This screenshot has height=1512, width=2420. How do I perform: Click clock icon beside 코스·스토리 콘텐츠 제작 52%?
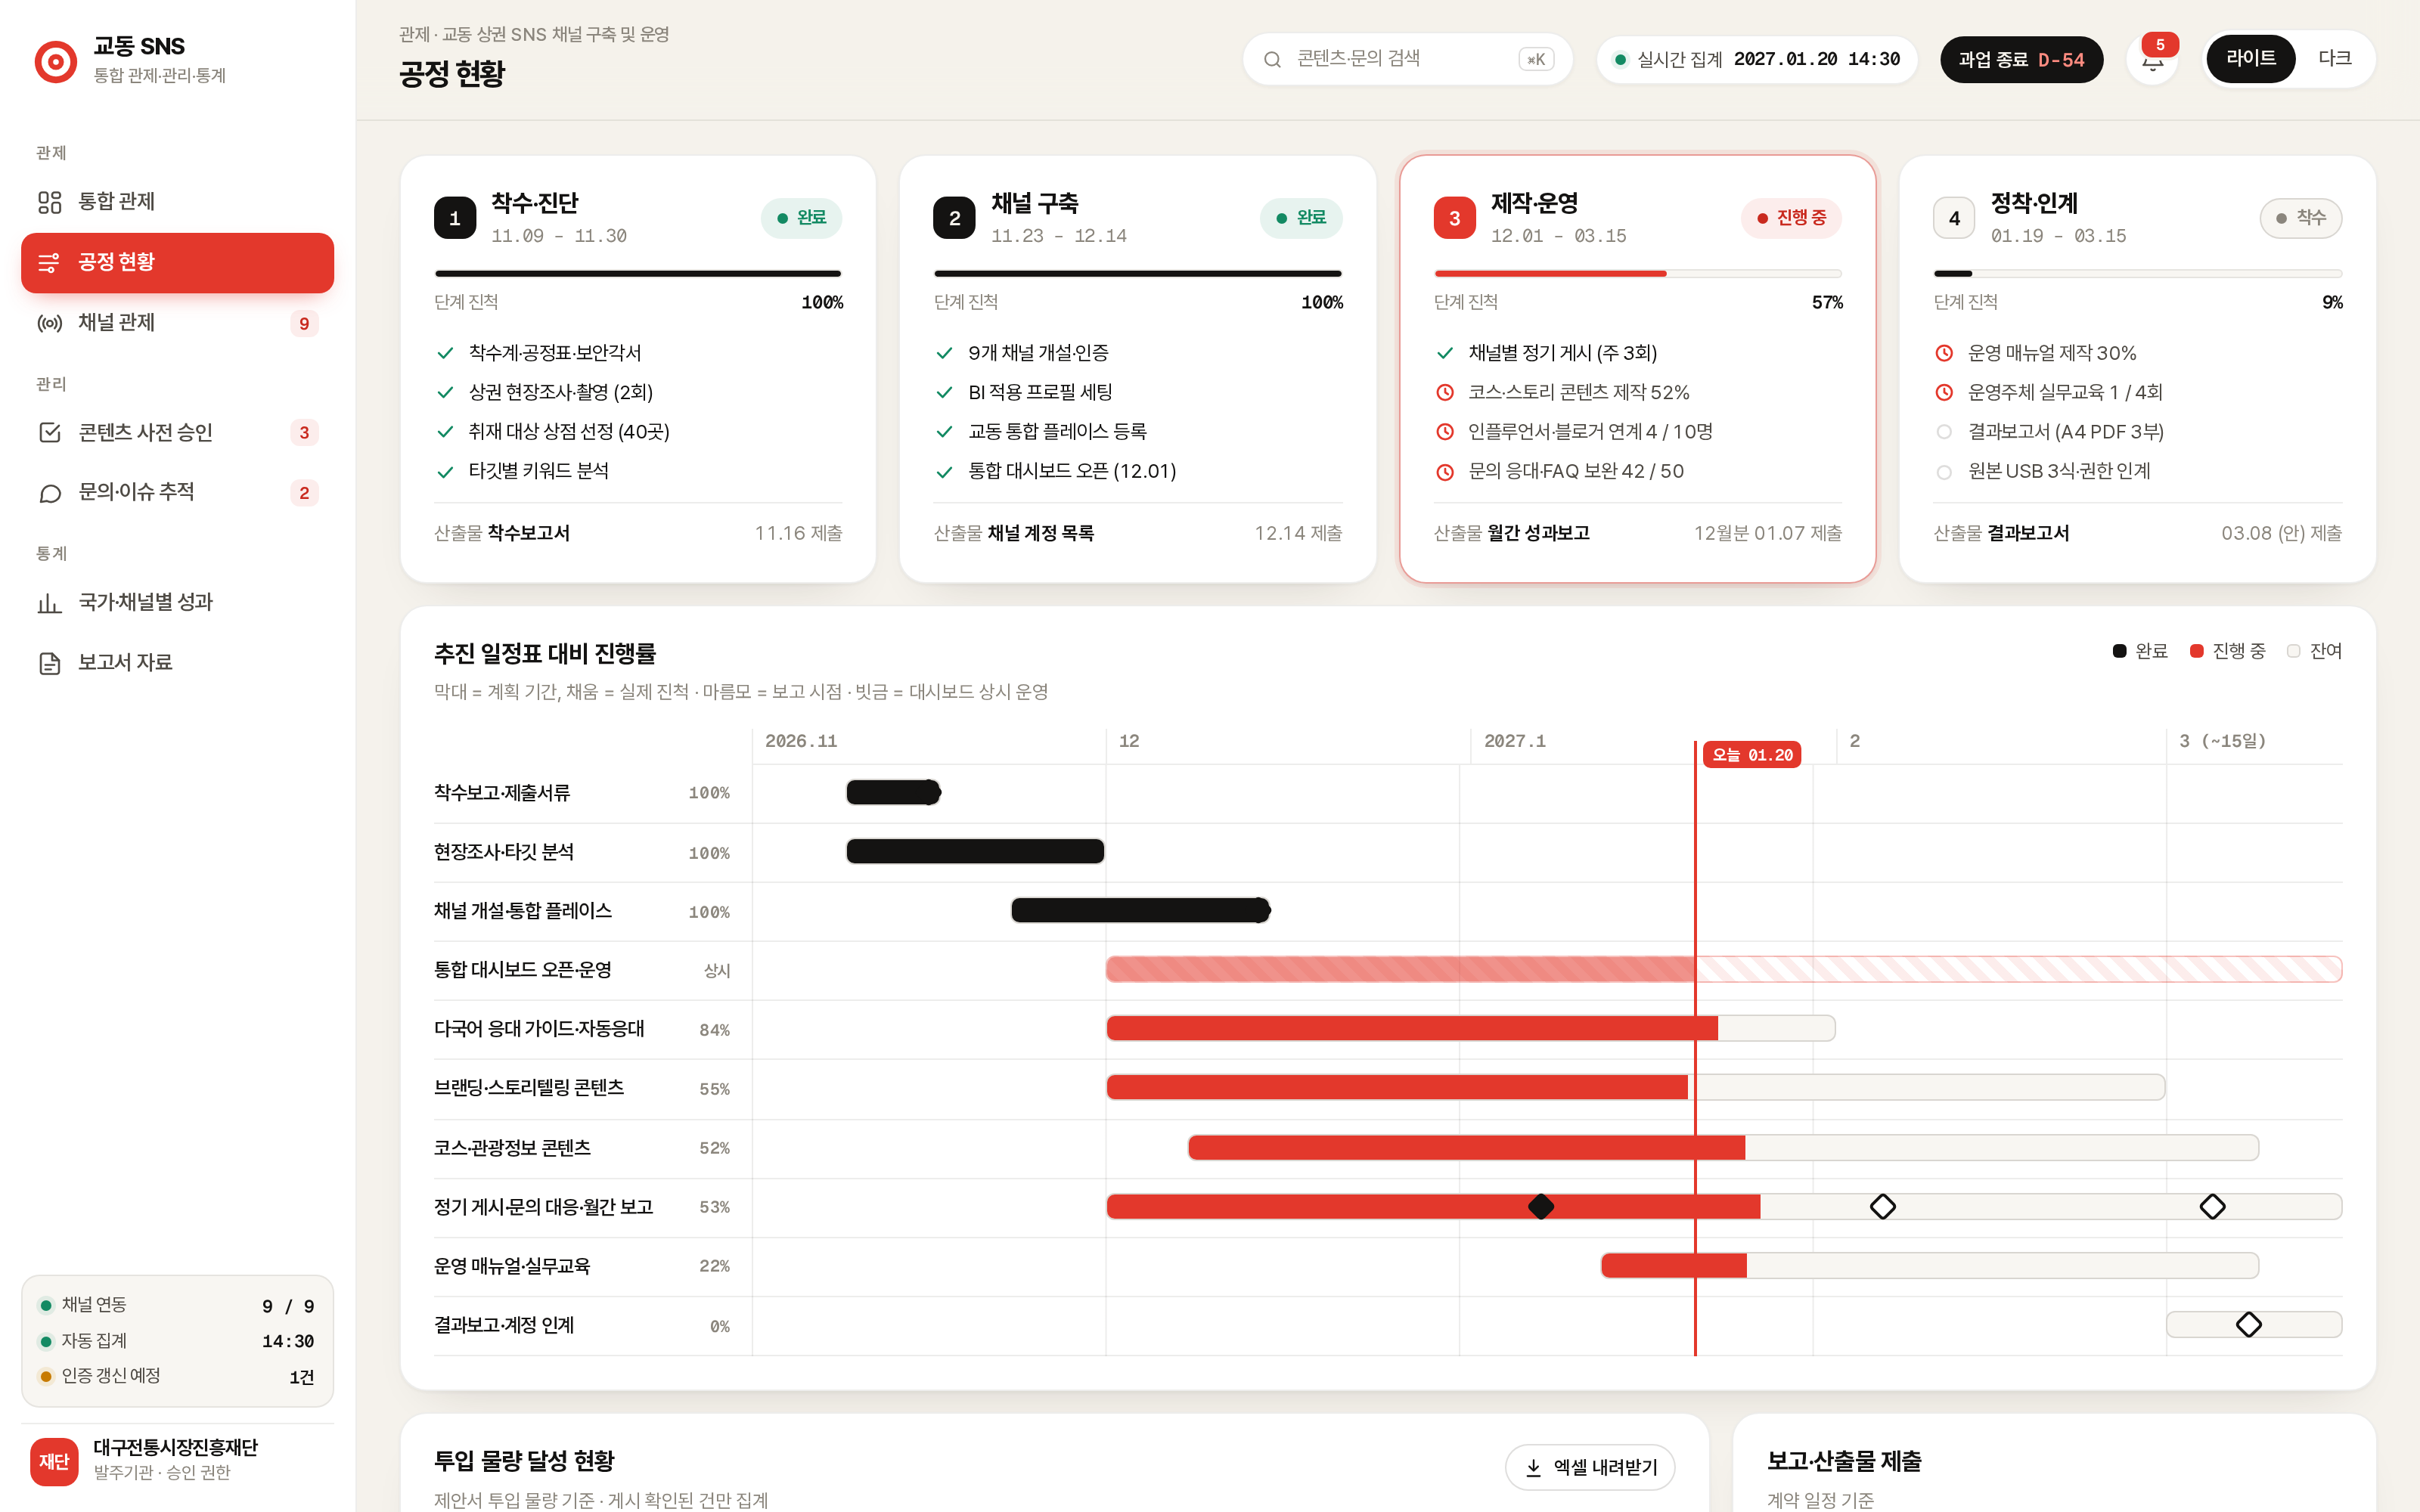tap(1445, 393)
